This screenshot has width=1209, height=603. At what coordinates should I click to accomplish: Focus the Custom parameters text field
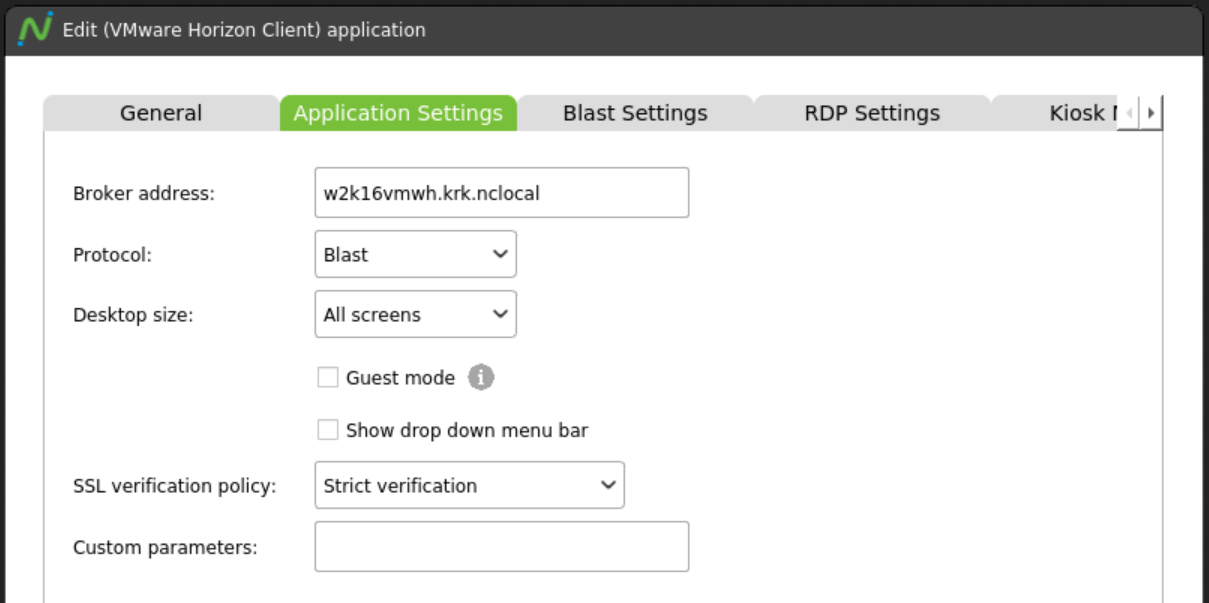[x=502, y=546]
